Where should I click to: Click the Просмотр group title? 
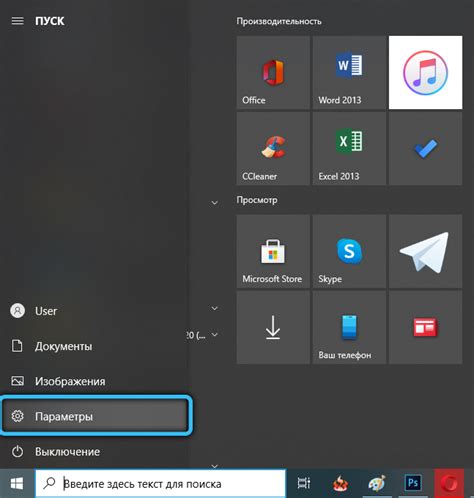pyautogui.click(x=257, y=200)
